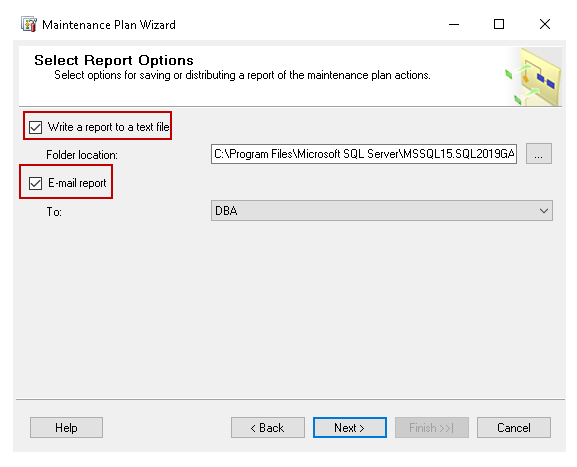The width and height of the screenshot is (577, 467).
Task: Expand the To recipient dropdown arrow
Action: pos(544,211)
